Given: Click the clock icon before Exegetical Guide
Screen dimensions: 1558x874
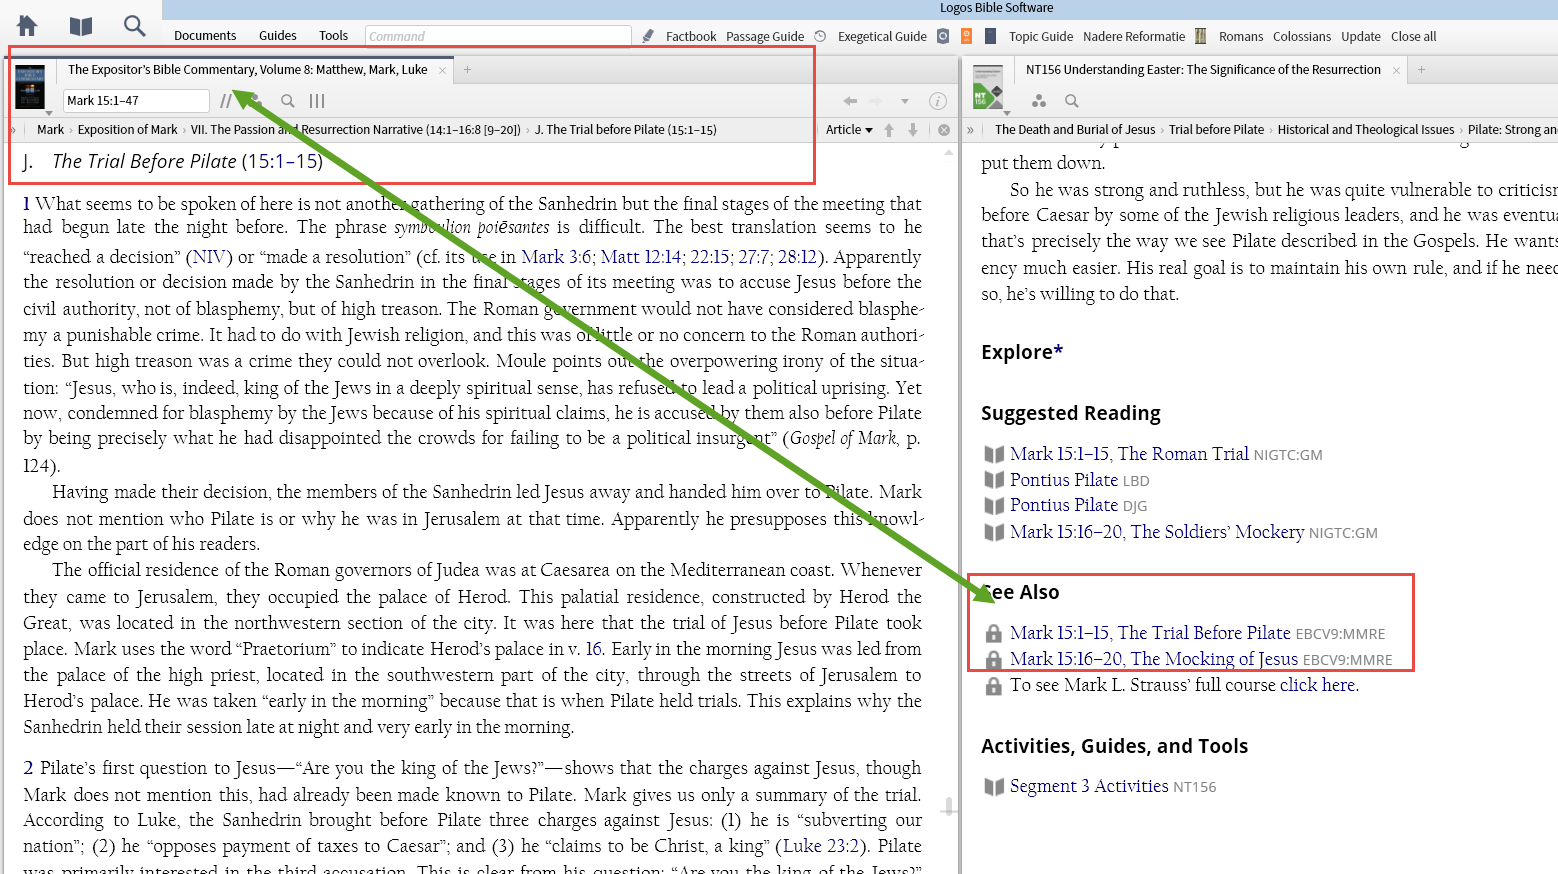Looking at the screenshot, I should (820, 36).
